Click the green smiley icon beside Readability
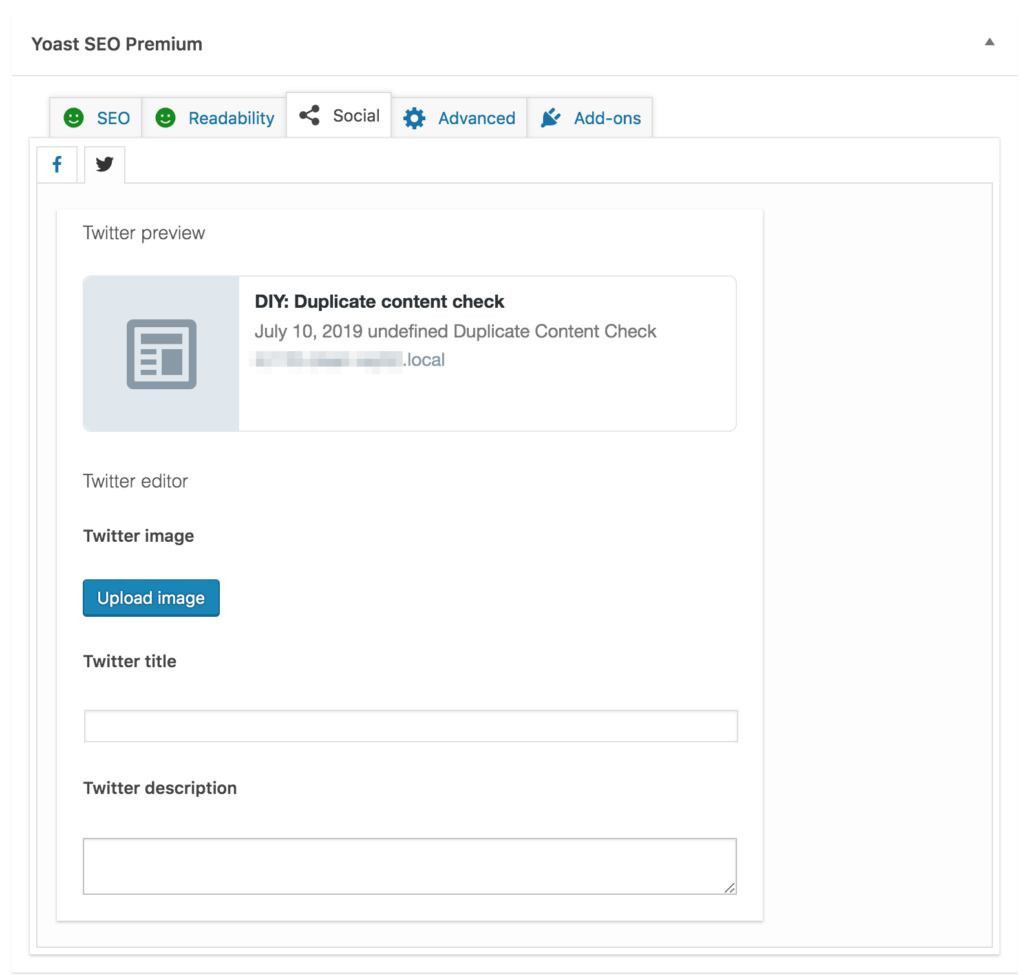This screenshot has height=975, width=1024. 165,118
